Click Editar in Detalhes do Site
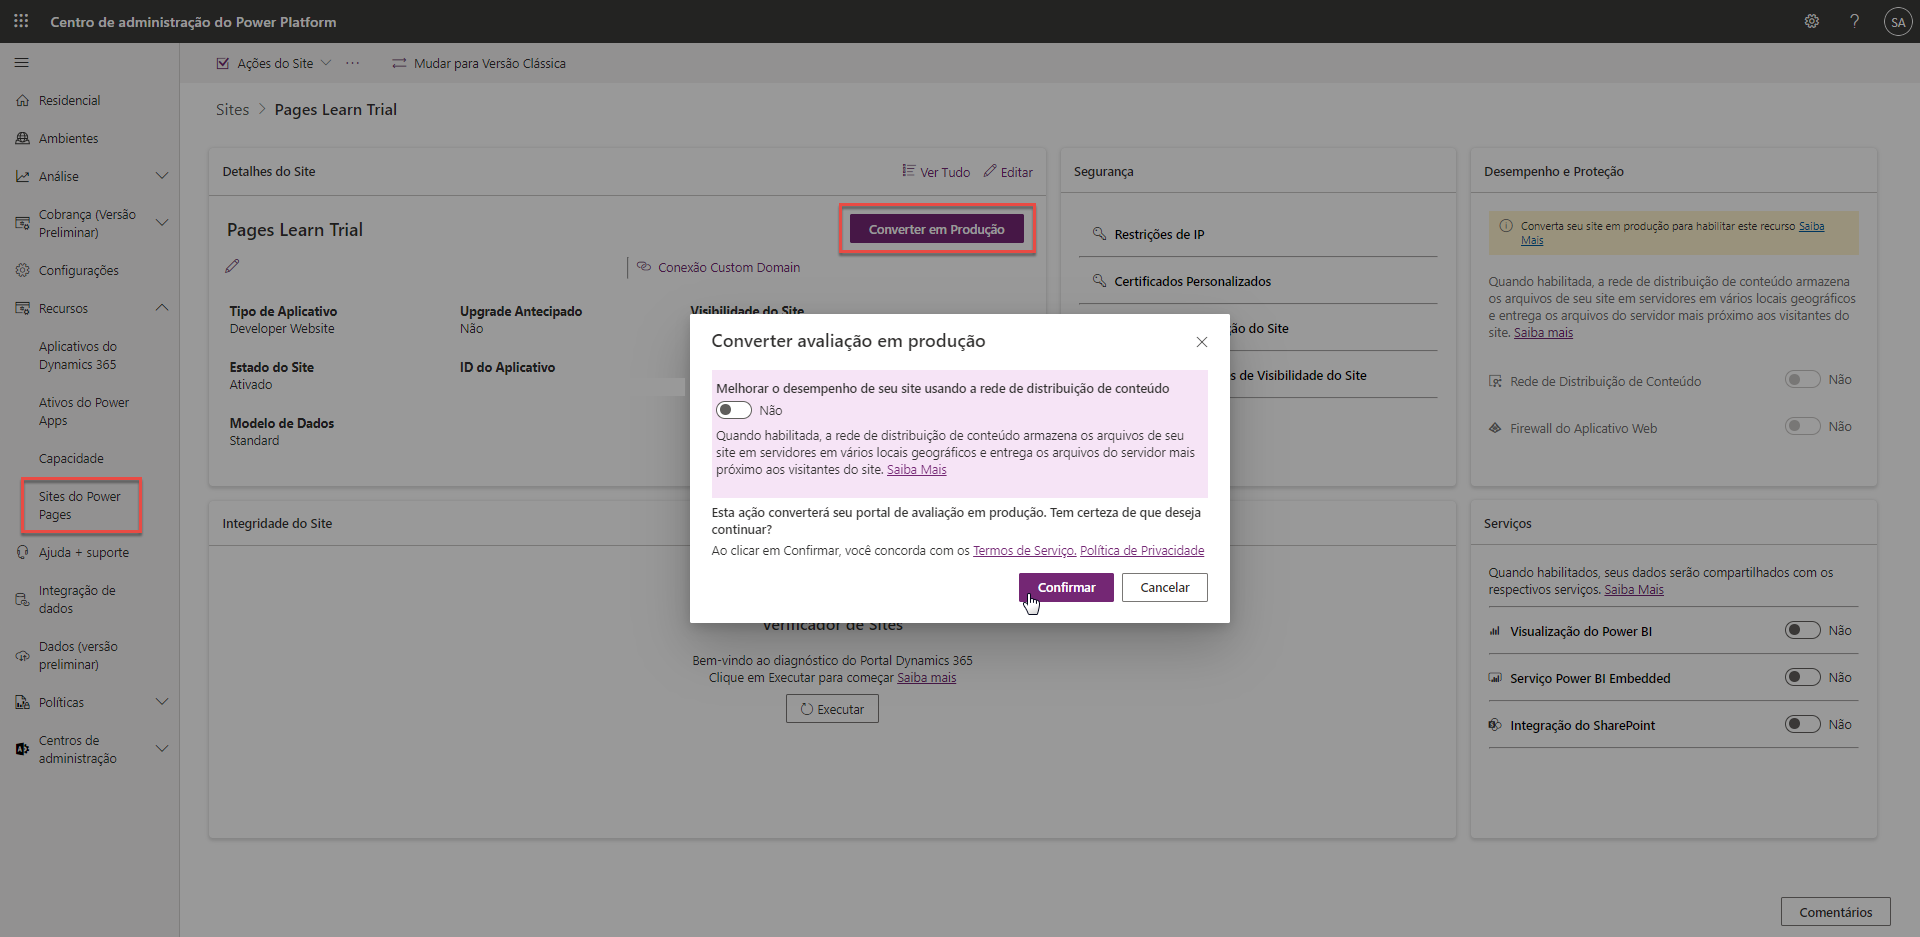 point(1008,172)
